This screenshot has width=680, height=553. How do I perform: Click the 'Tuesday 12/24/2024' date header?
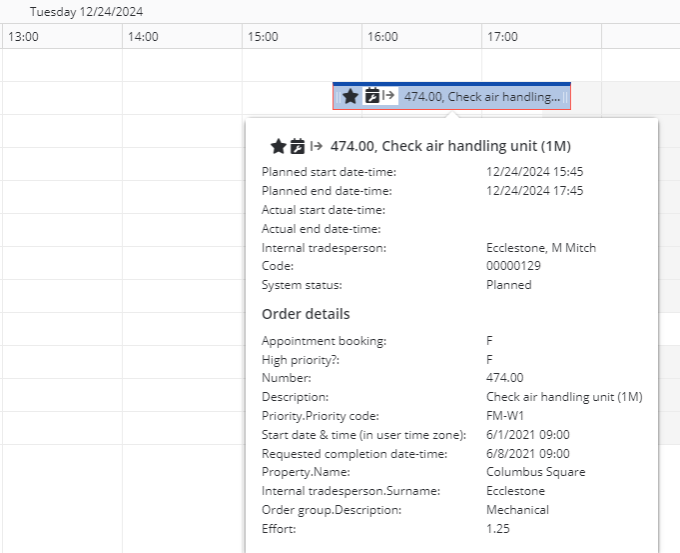[x=86, y=12]
